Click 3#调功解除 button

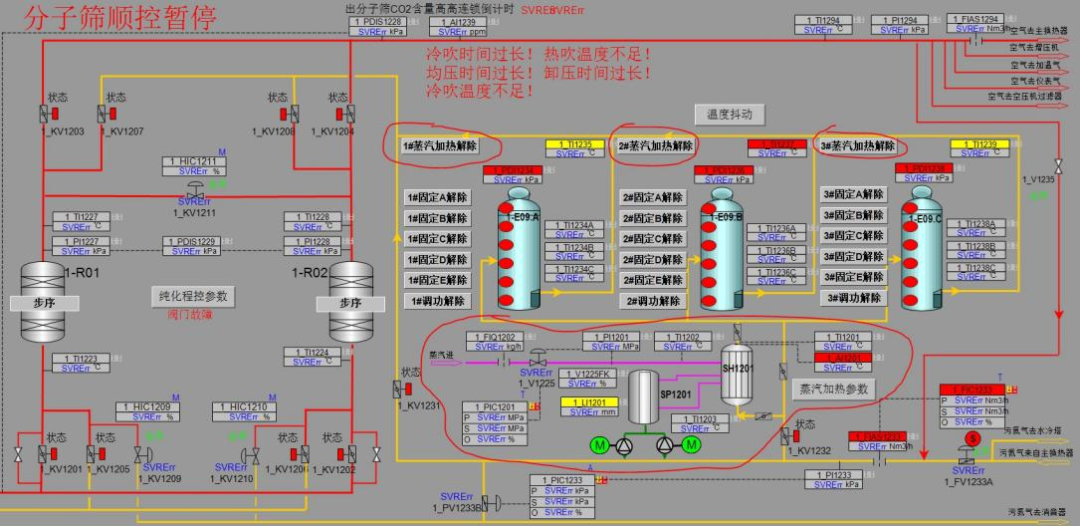[855, 298]
